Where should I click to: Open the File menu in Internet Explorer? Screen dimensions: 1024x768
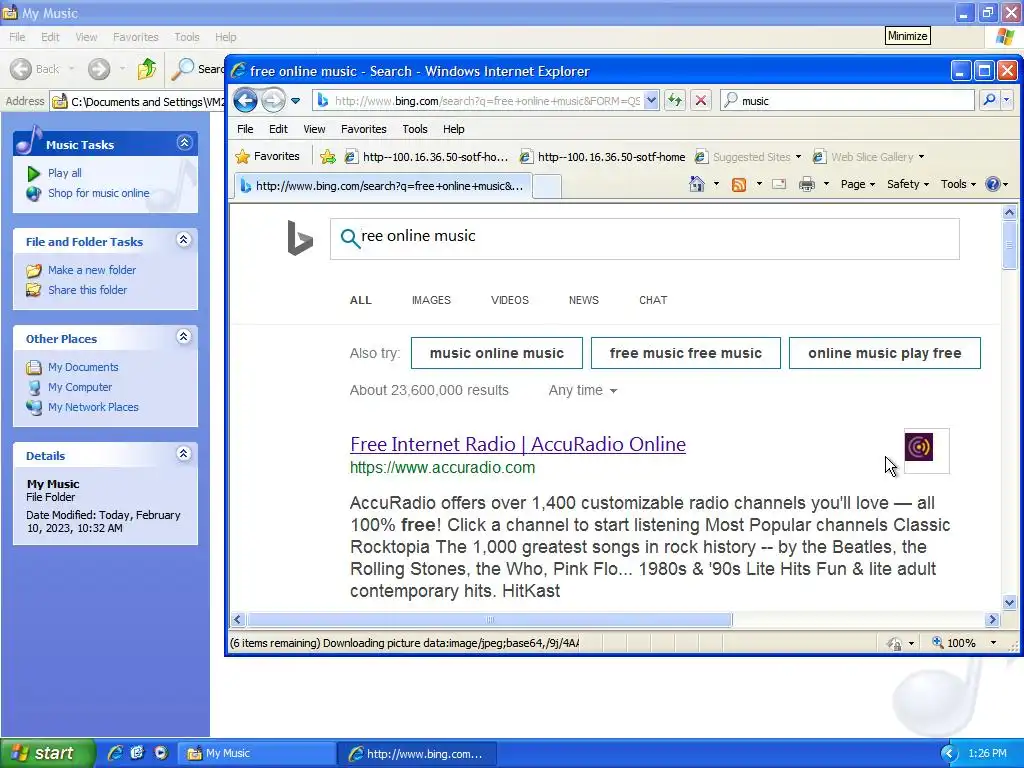click(245, 129)
